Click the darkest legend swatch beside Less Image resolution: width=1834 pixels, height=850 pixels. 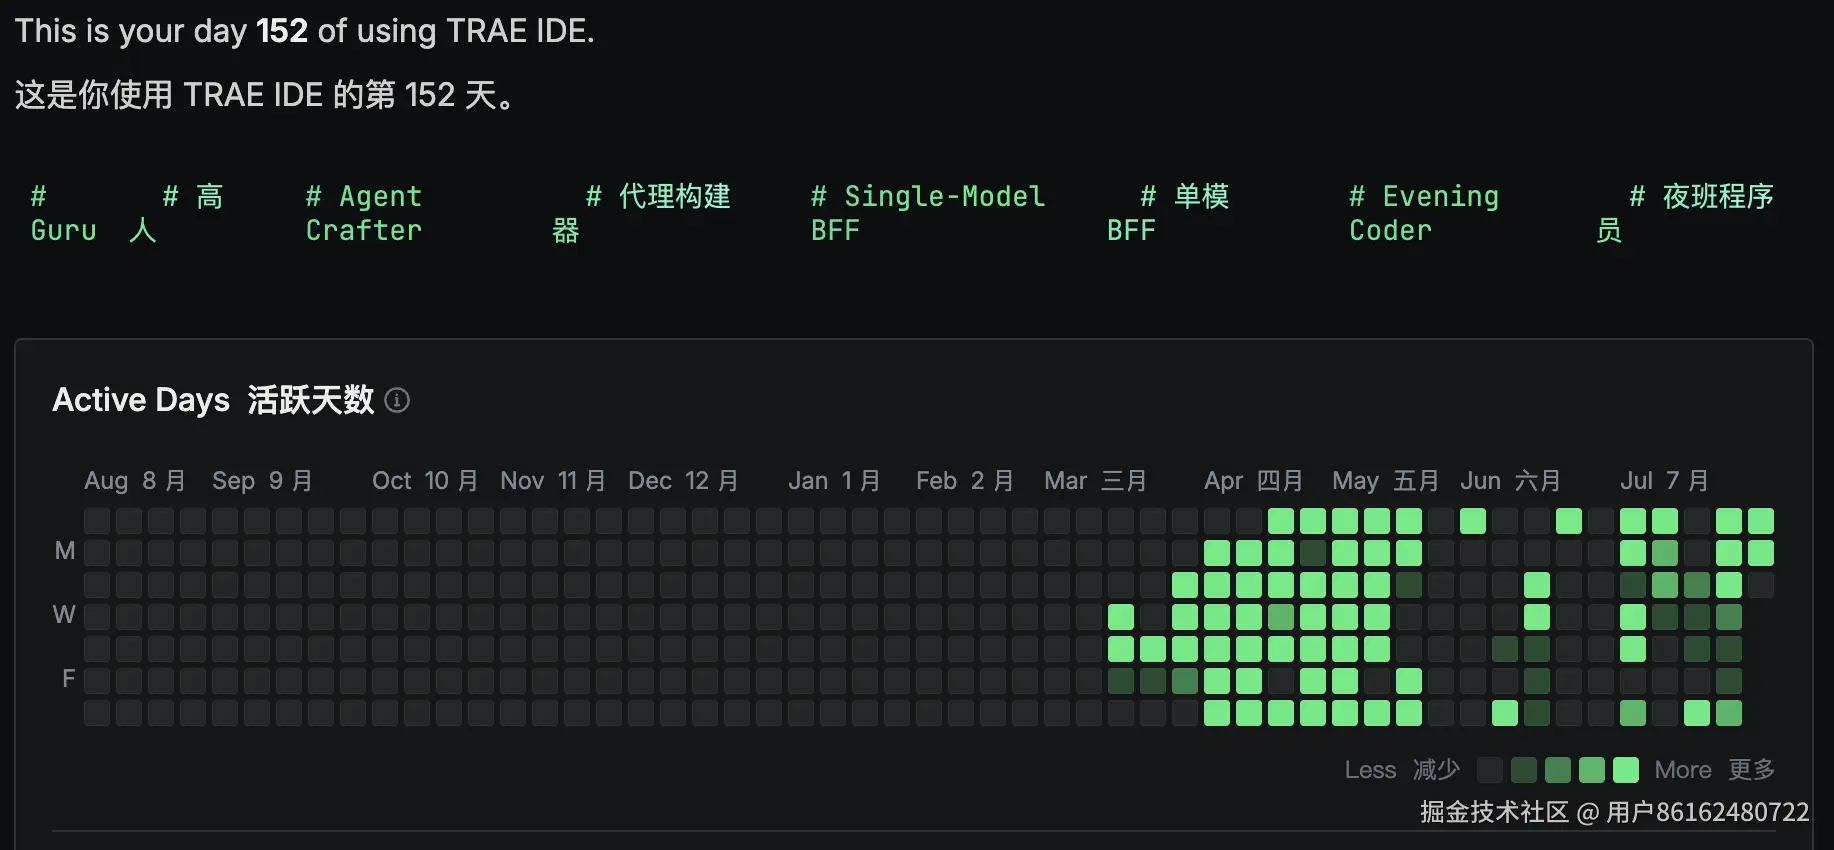click(1490, 770)
